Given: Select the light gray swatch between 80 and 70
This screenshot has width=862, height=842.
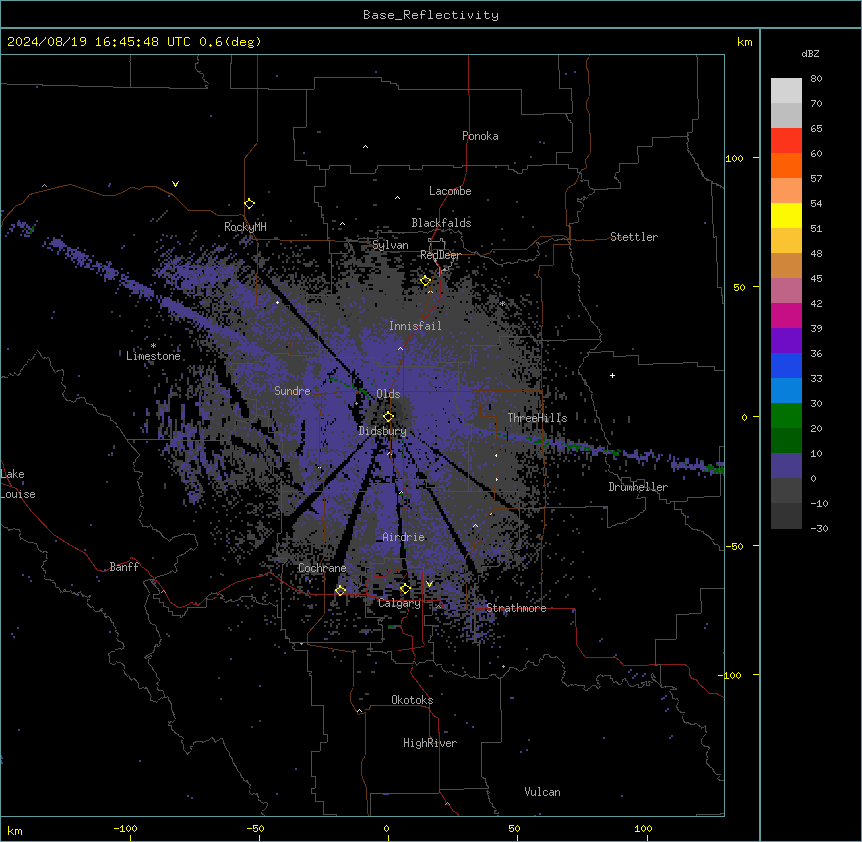Looking at the screenshot, I should pyautogui.click(x=786, y=91).
